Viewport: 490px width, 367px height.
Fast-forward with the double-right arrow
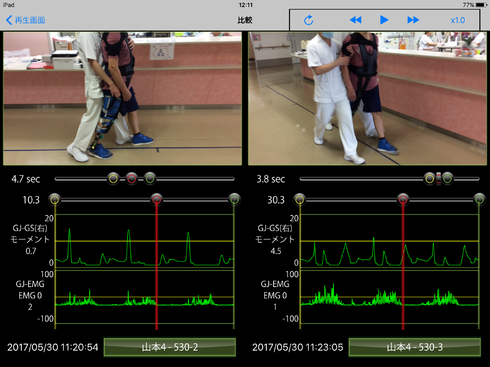[x=413, y=20]
